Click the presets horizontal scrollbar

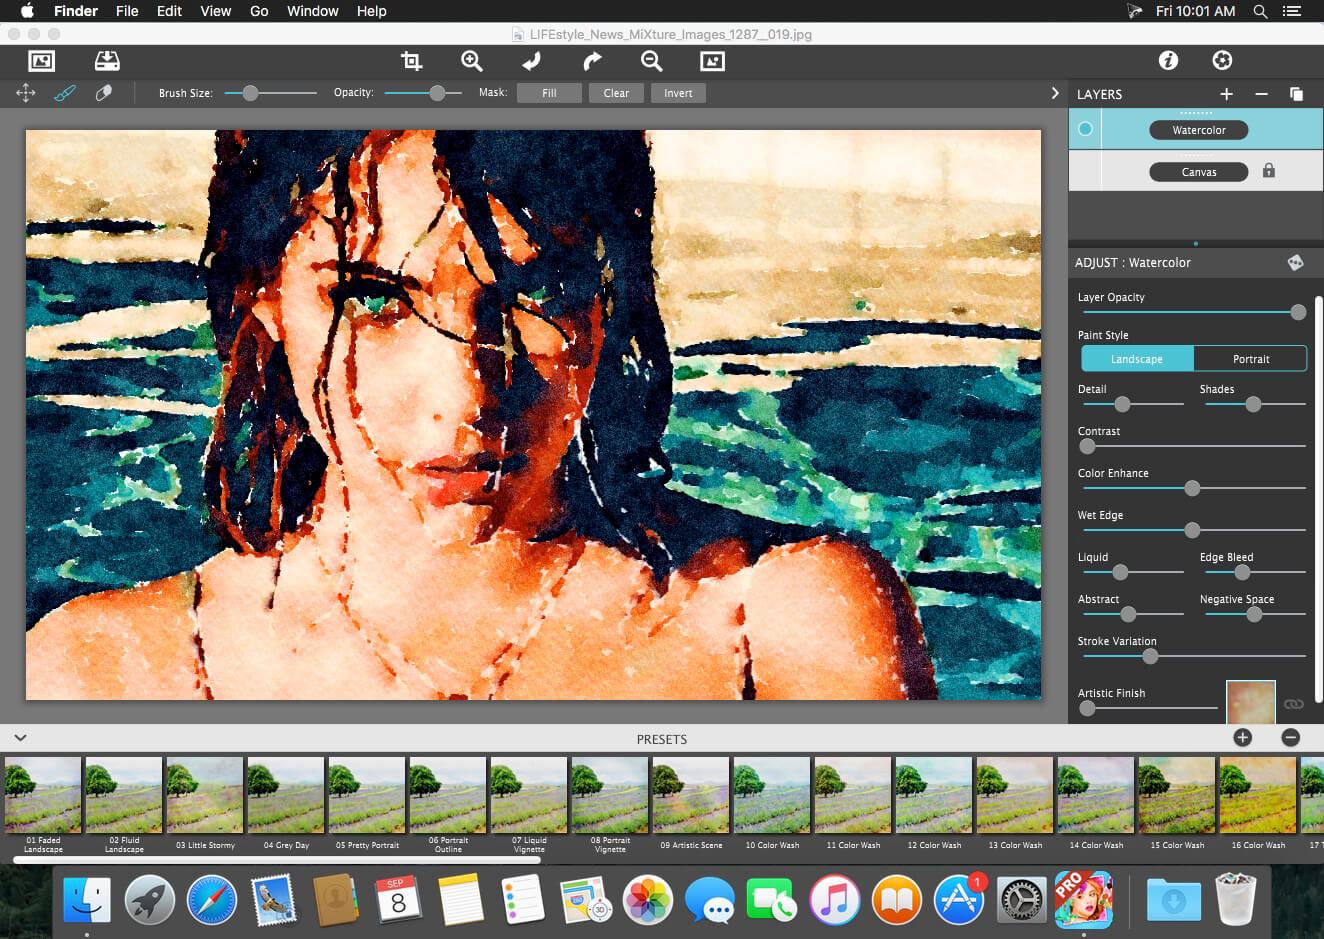[277, 859]
